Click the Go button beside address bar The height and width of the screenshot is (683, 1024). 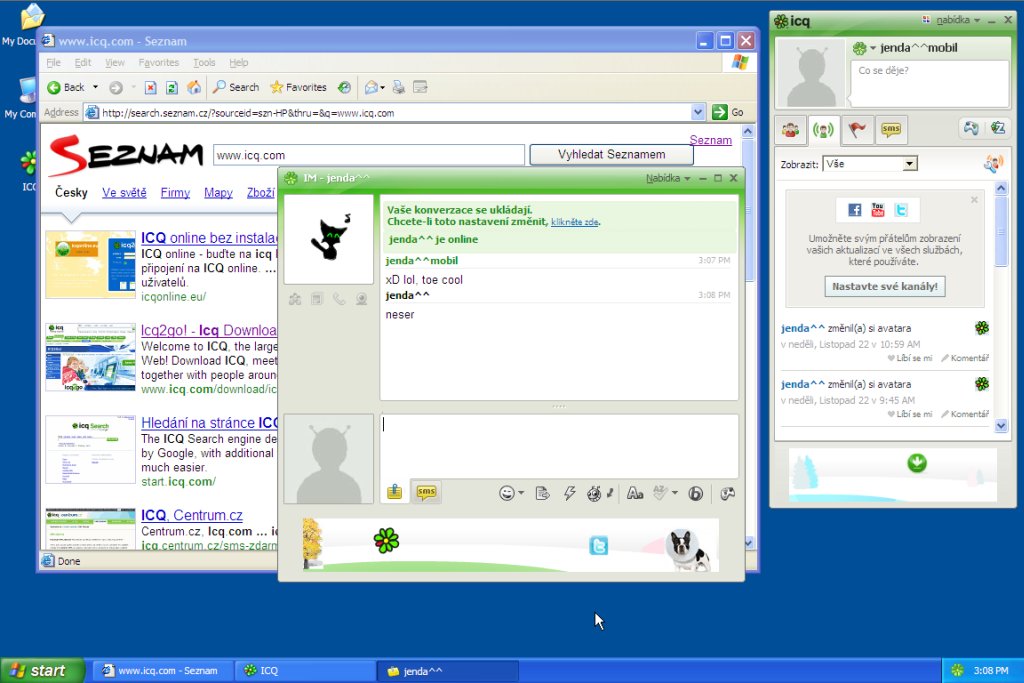(728, 112)
